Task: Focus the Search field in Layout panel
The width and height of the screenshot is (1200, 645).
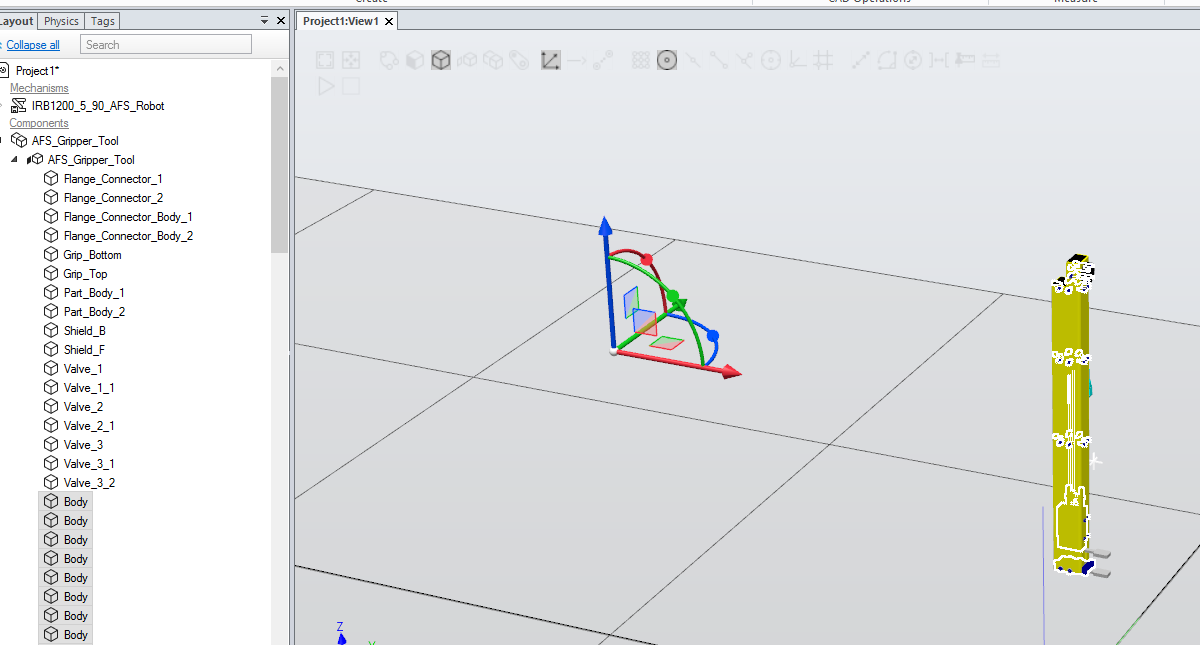Action: [x=166, y=45]
